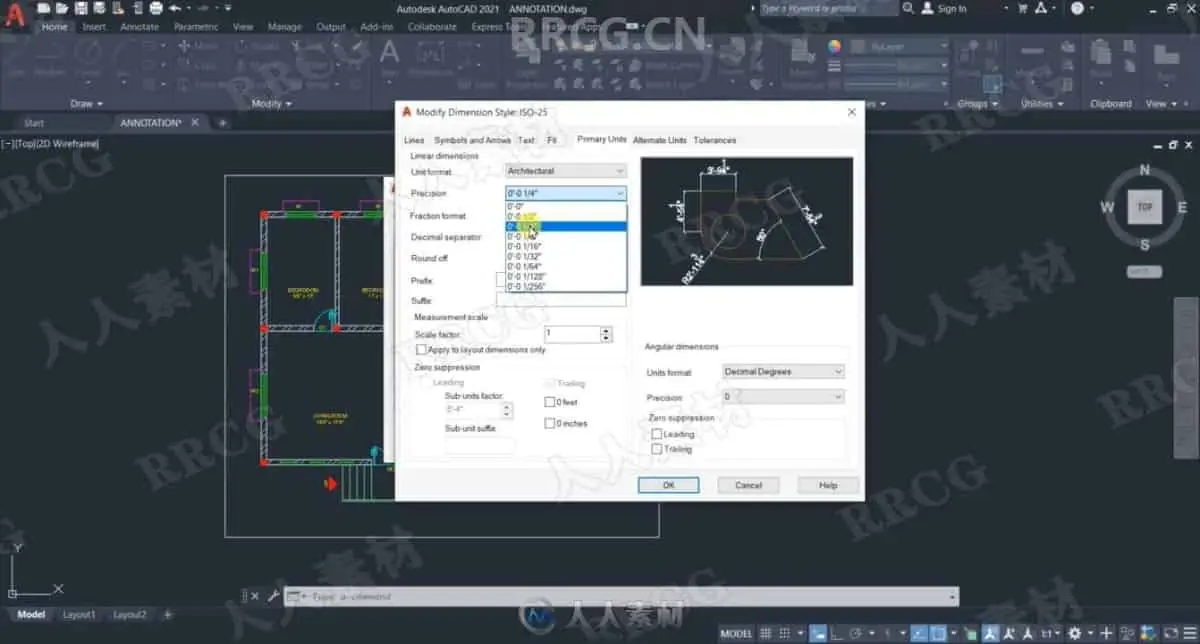Click the workspace switching gear icon
The height and width of the screenshot is (644, 1200).
[1074, 633]
